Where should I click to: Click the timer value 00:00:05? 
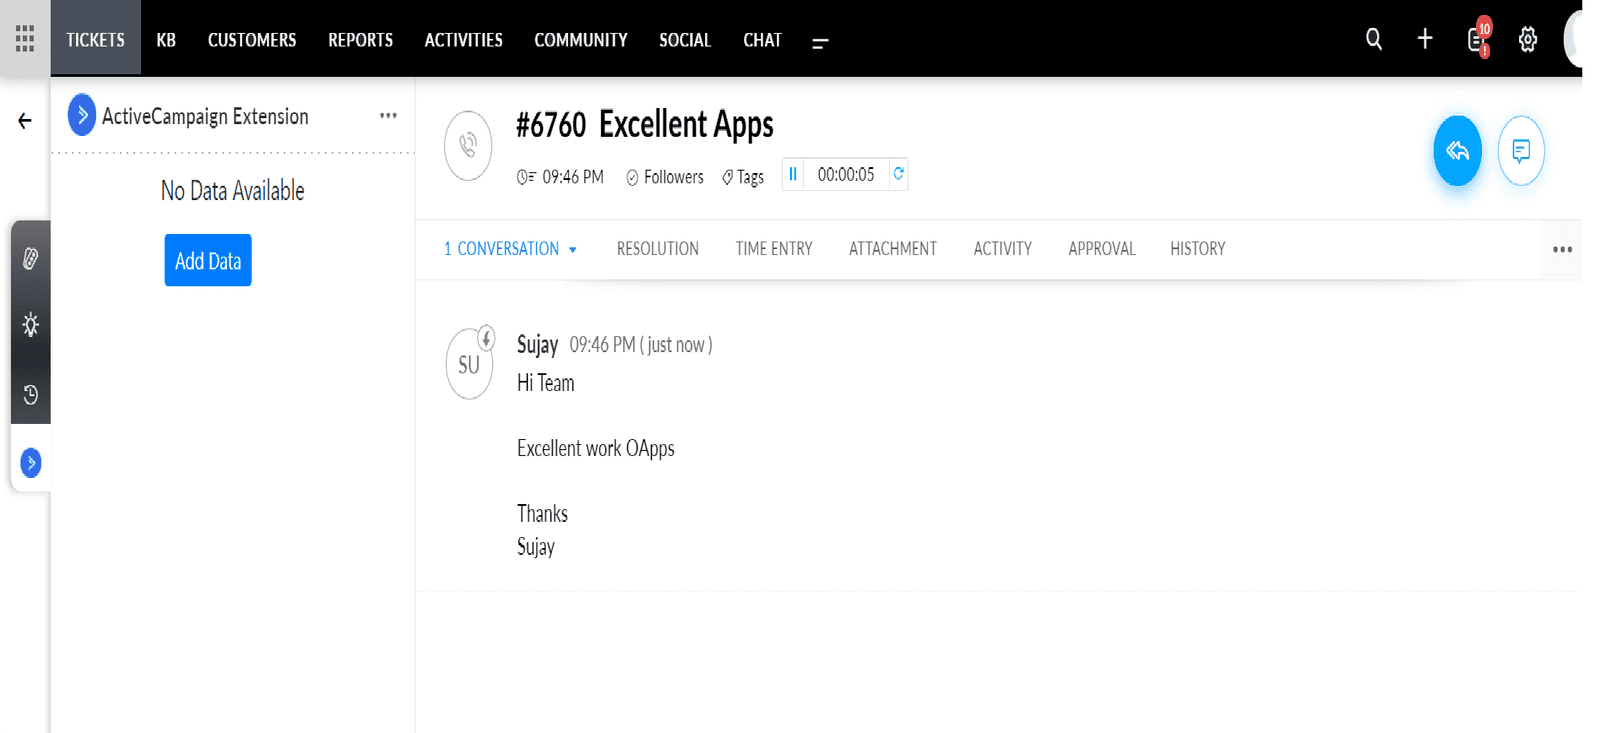coord(846,174)
